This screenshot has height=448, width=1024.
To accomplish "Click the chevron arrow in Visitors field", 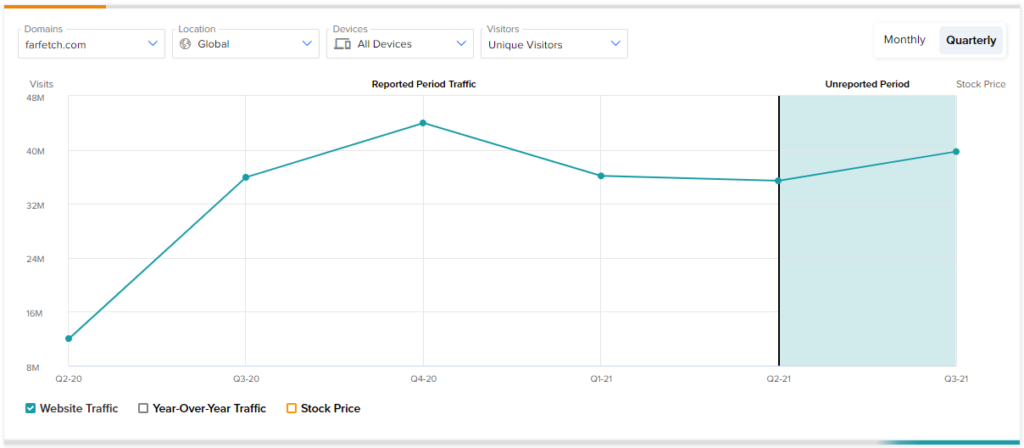I will [615, 44].
